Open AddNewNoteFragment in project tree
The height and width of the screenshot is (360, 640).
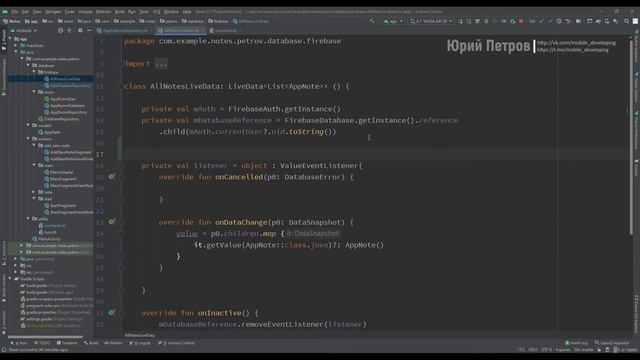[68, 152]
